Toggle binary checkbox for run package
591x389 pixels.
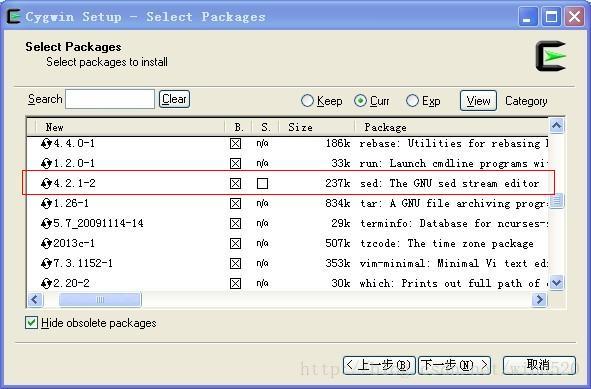coord(236,164)
